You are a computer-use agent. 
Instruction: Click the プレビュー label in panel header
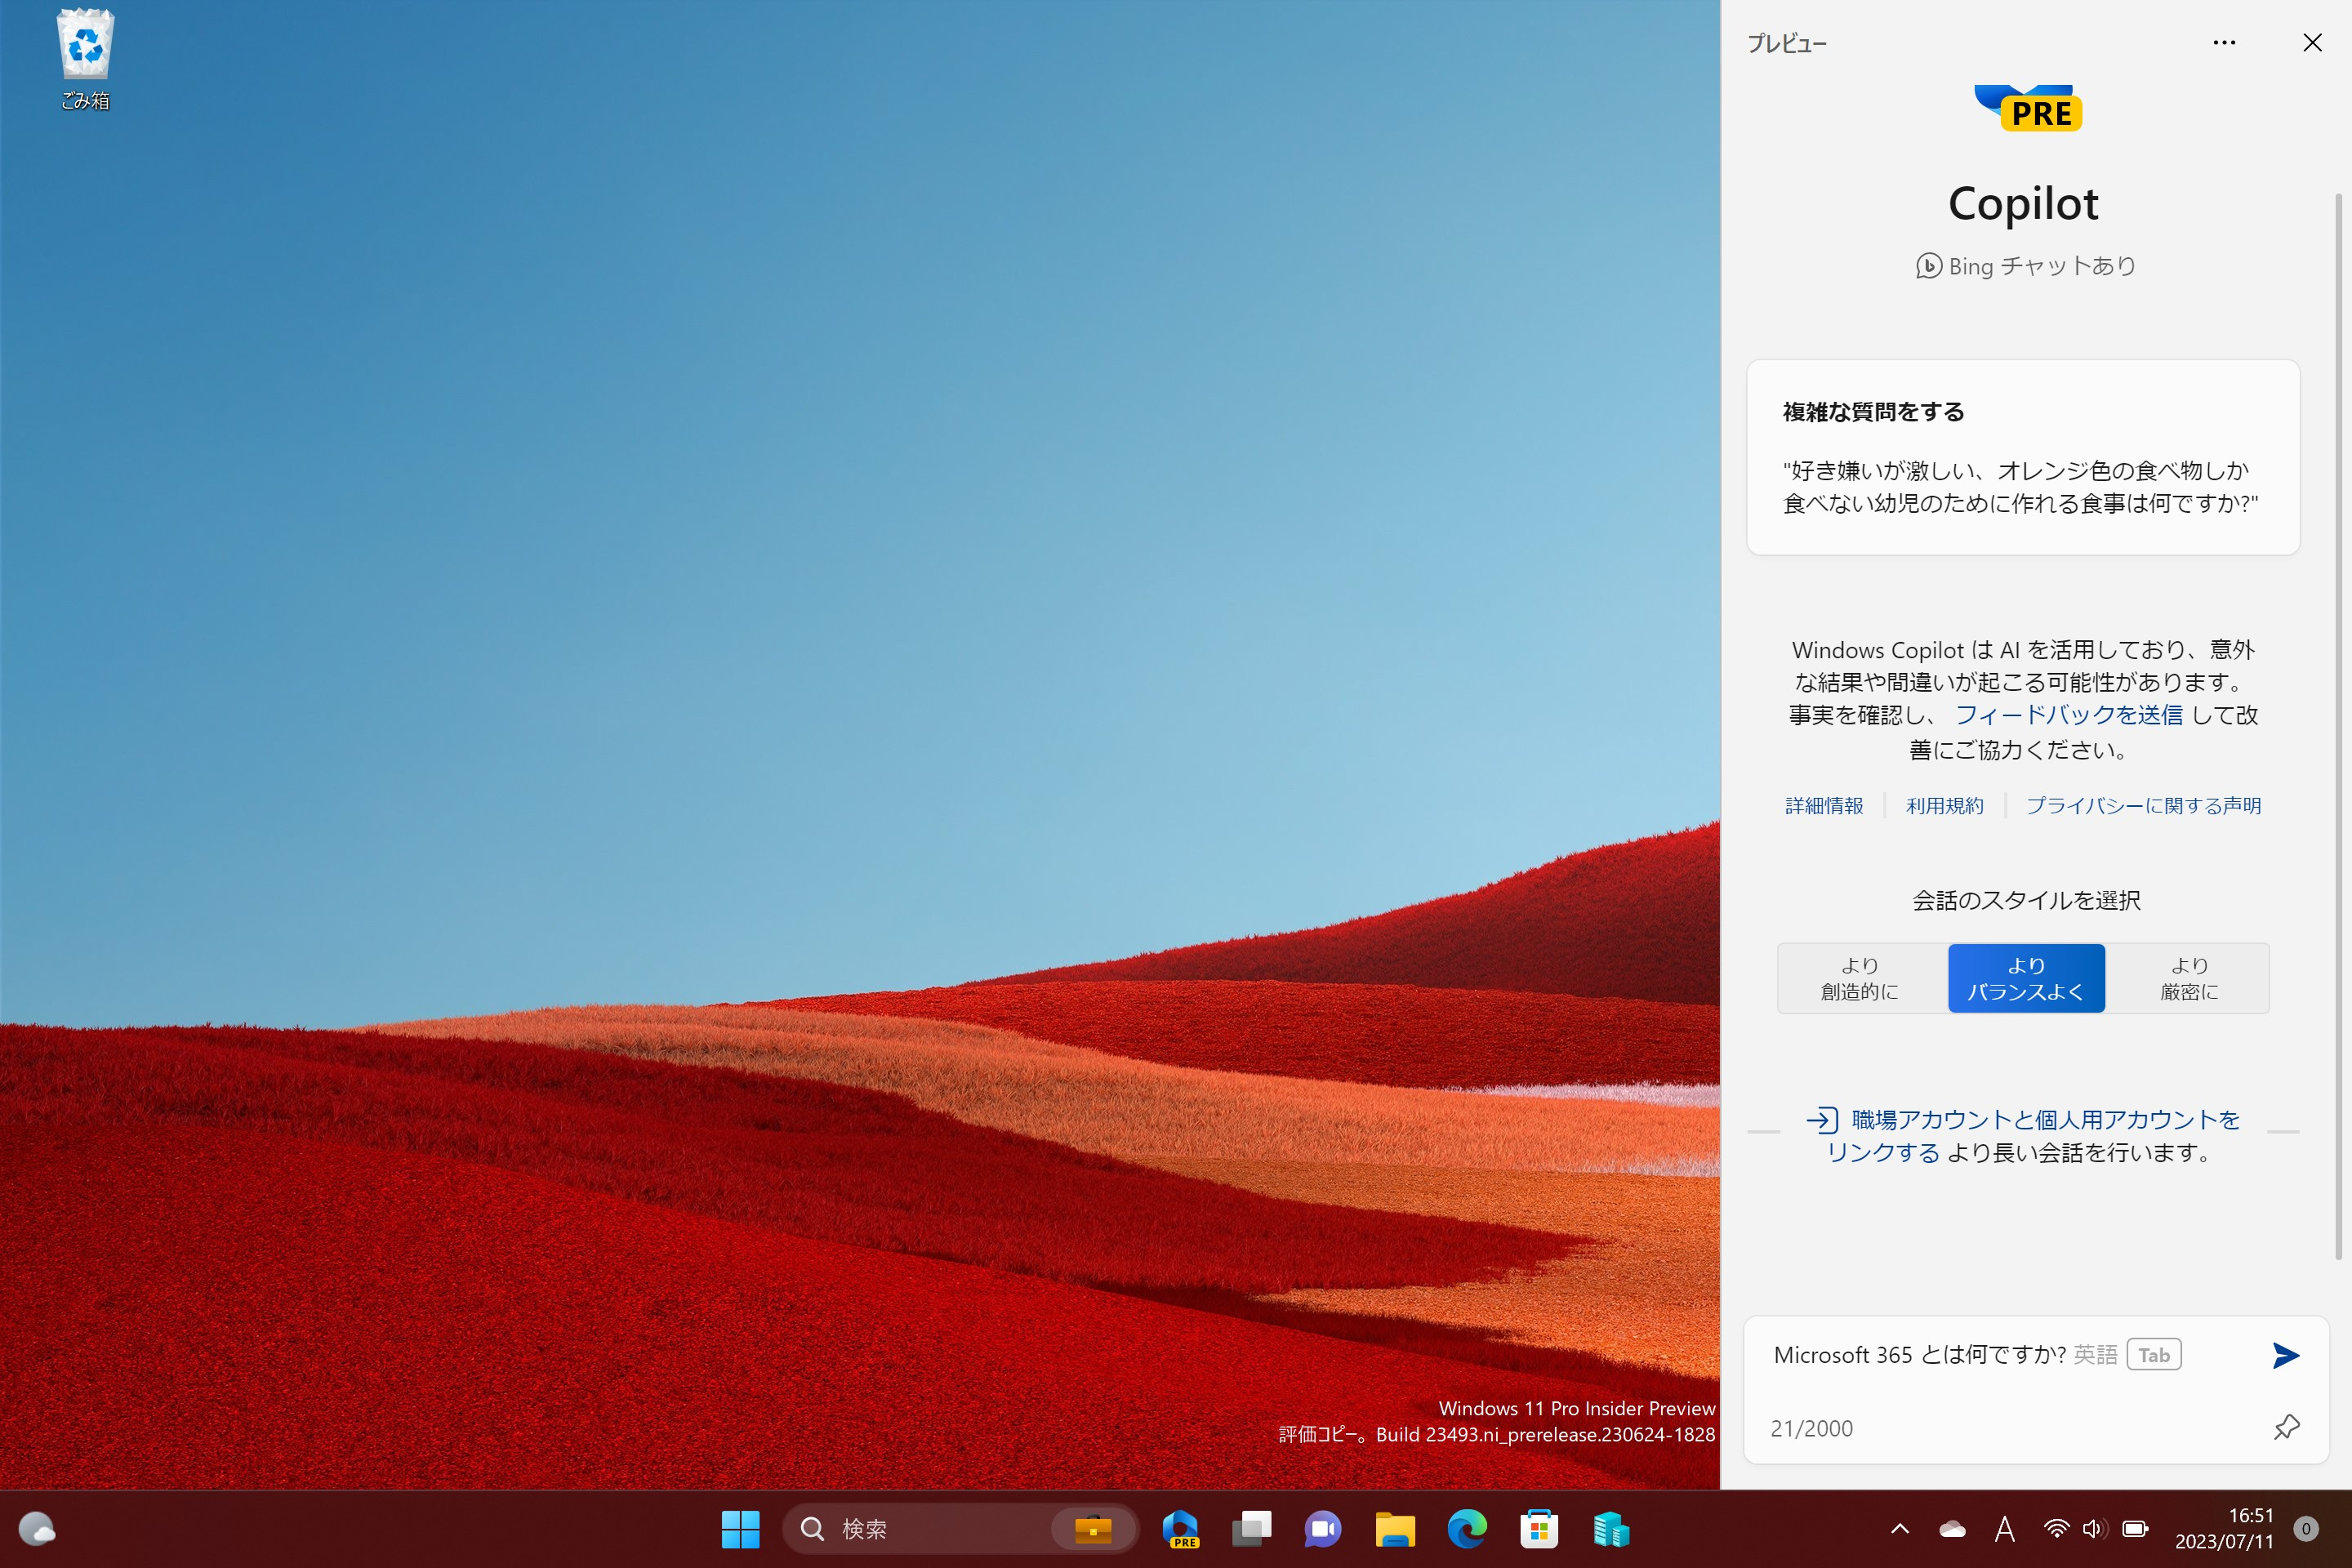click(1786, 44)
